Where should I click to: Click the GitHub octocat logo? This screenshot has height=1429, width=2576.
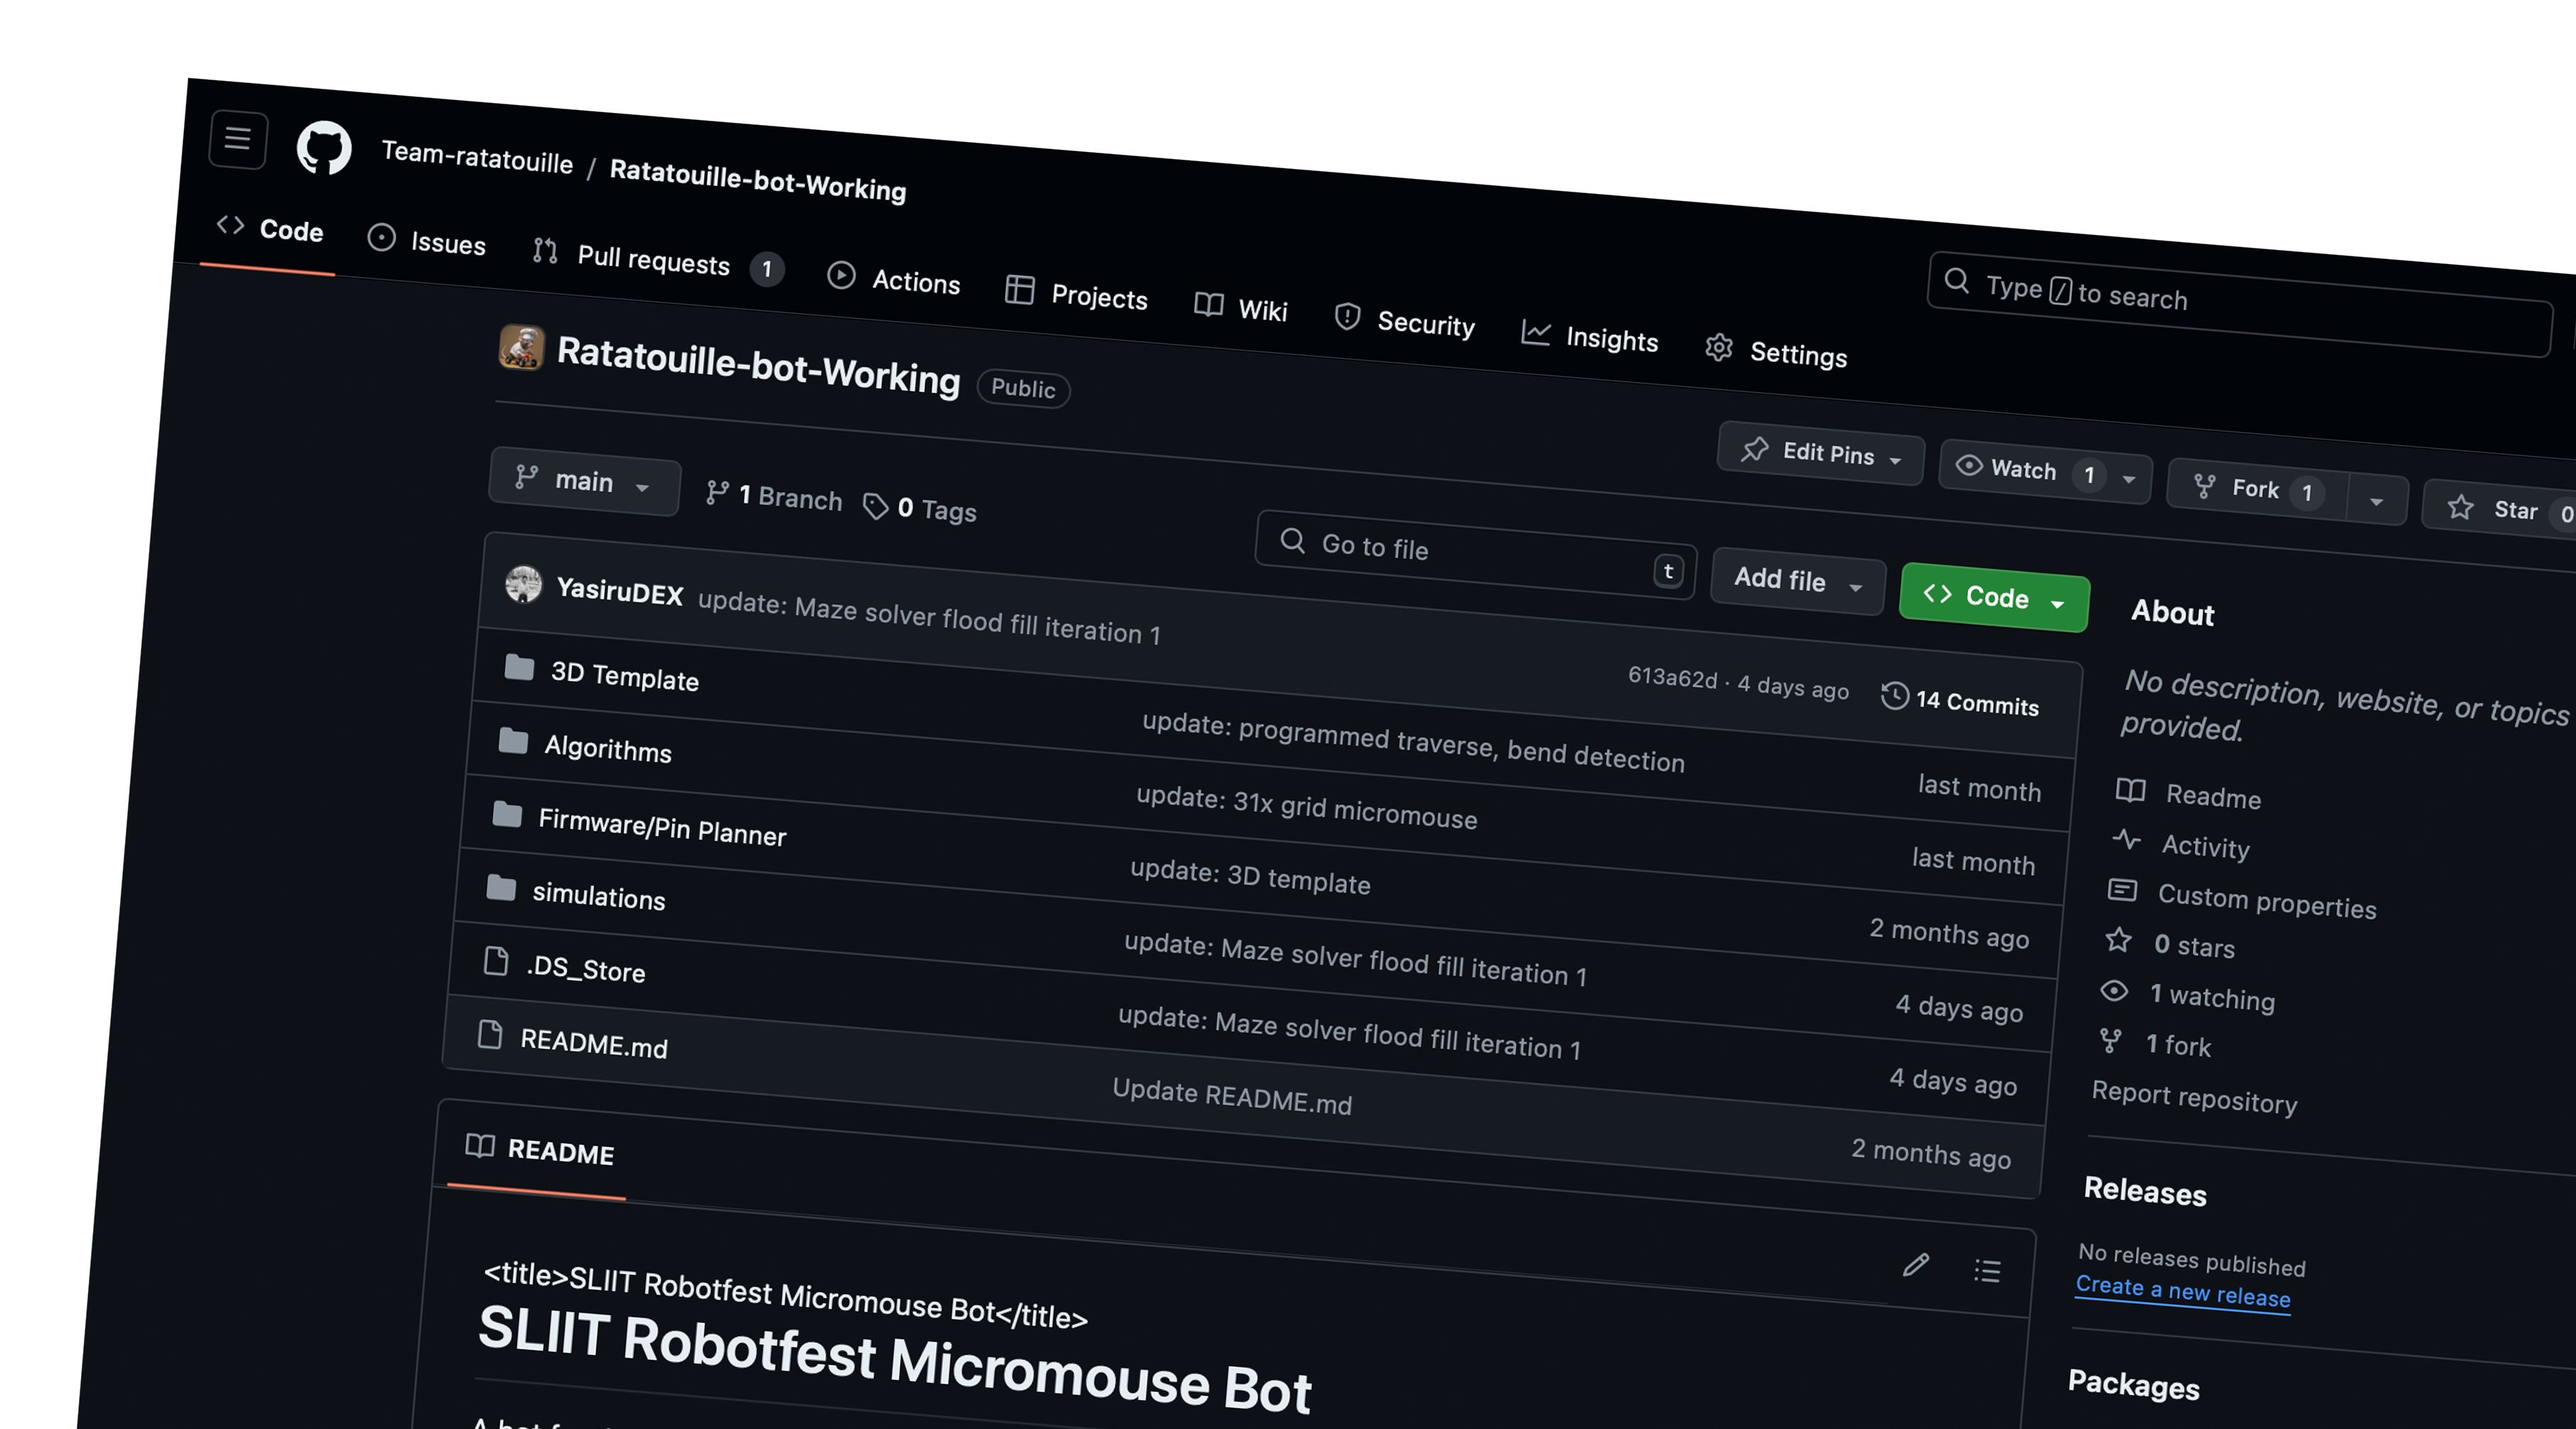pos(324,148)
